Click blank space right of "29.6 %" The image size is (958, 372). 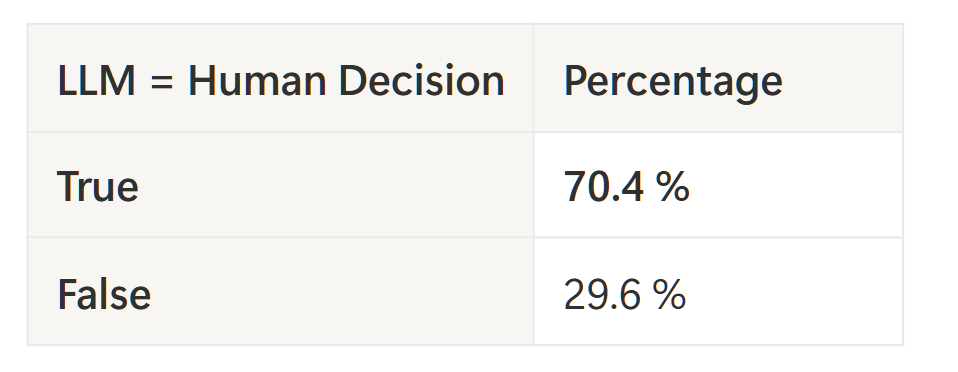click(794, 291)
